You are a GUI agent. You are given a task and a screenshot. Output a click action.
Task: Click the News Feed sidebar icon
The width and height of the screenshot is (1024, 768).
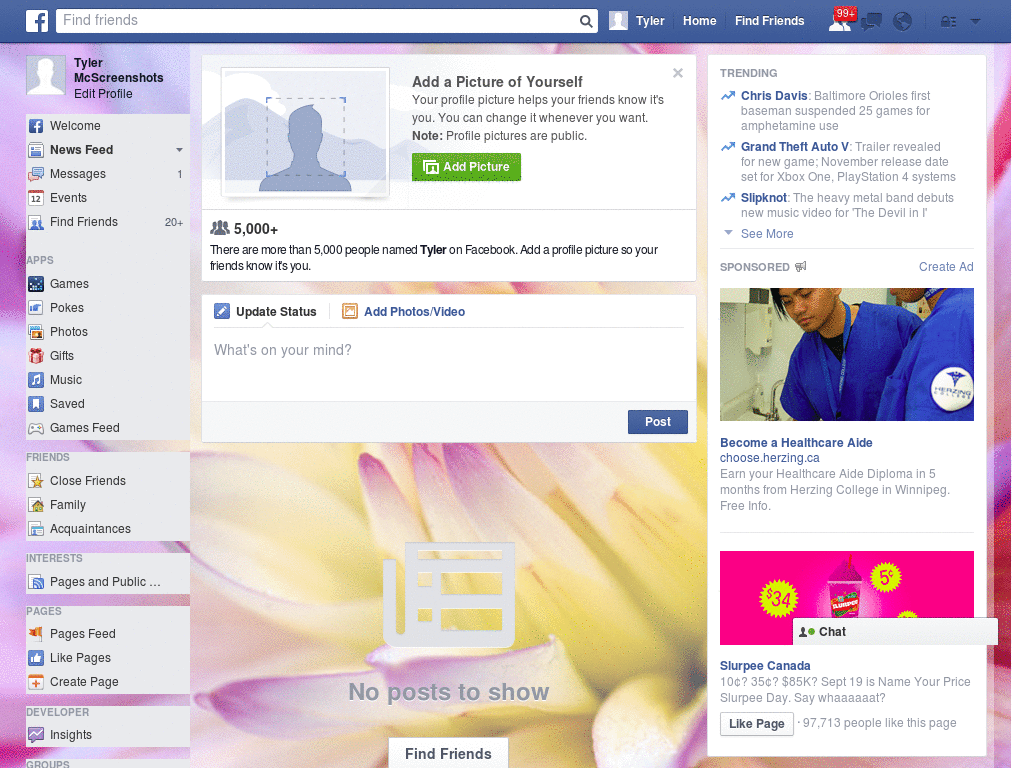[36, 150]
